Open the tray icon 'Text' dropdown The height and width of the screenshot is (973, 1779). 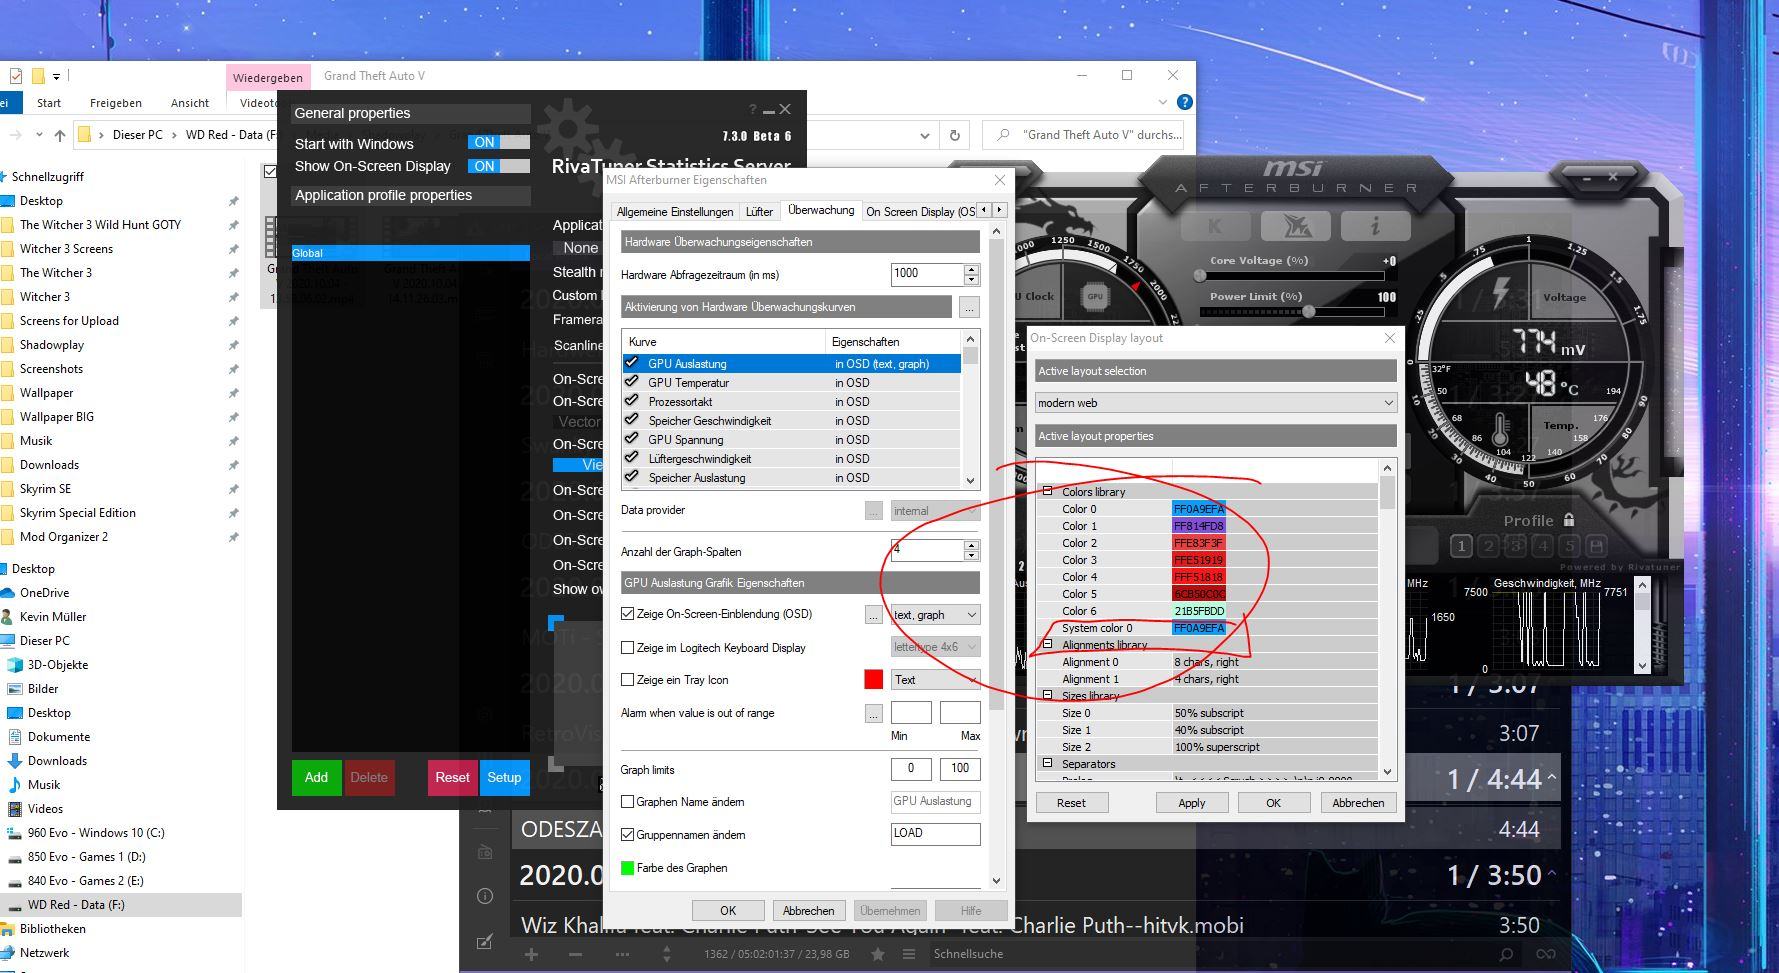tap(935, 680)
